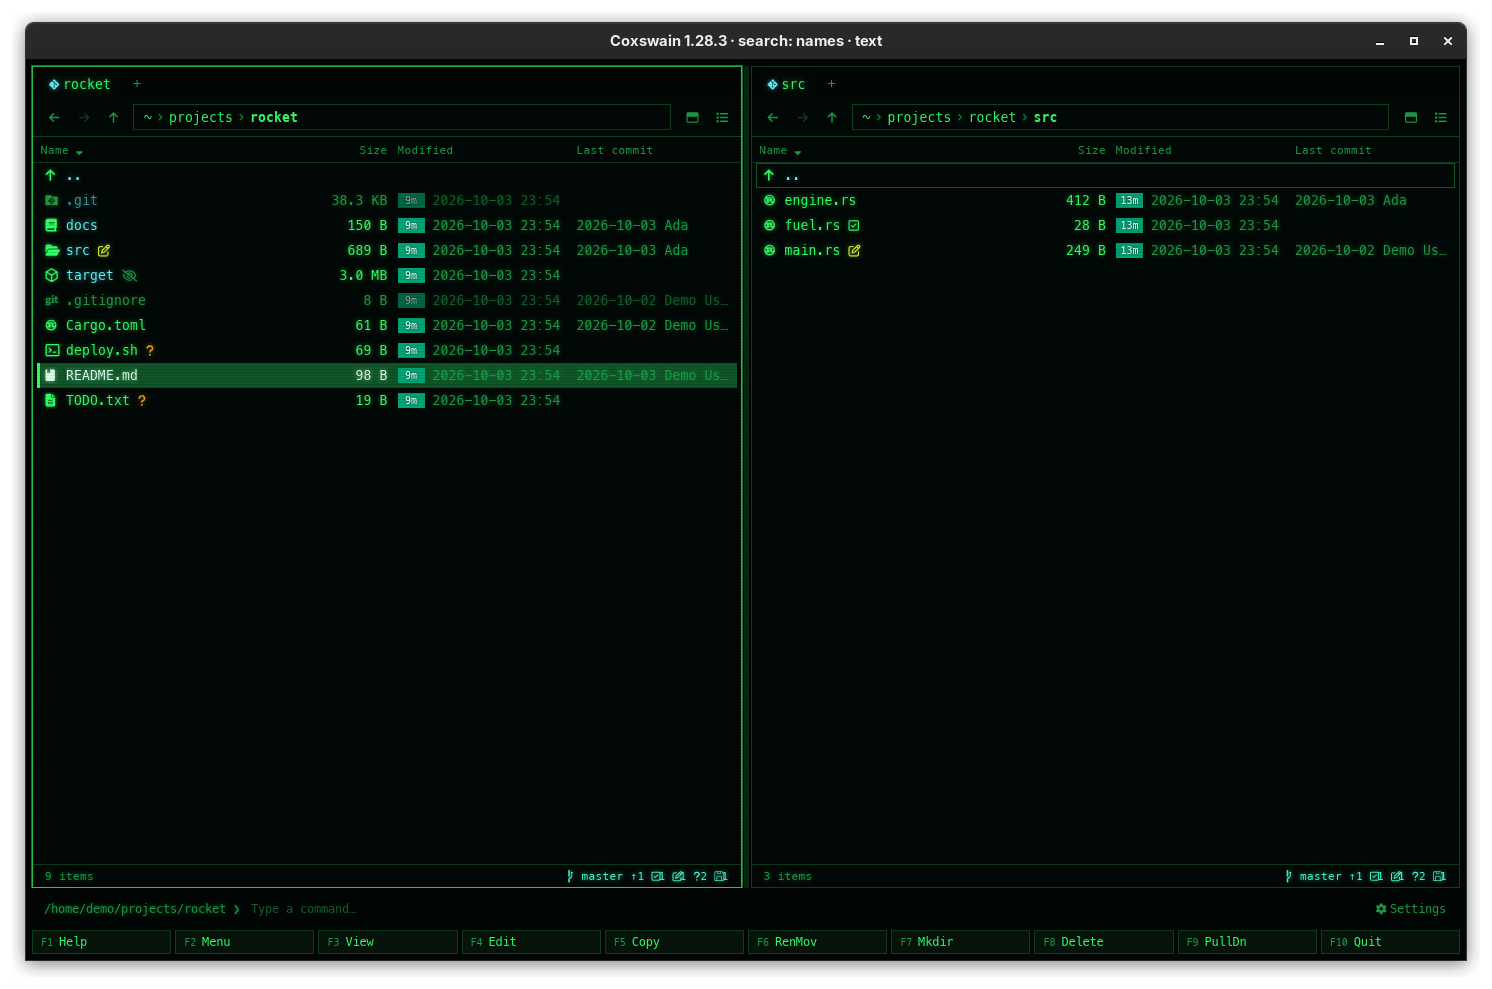Go up one folder in left pane toolbar
This screenshot has width=1492, height=989.
click(113, 118)
